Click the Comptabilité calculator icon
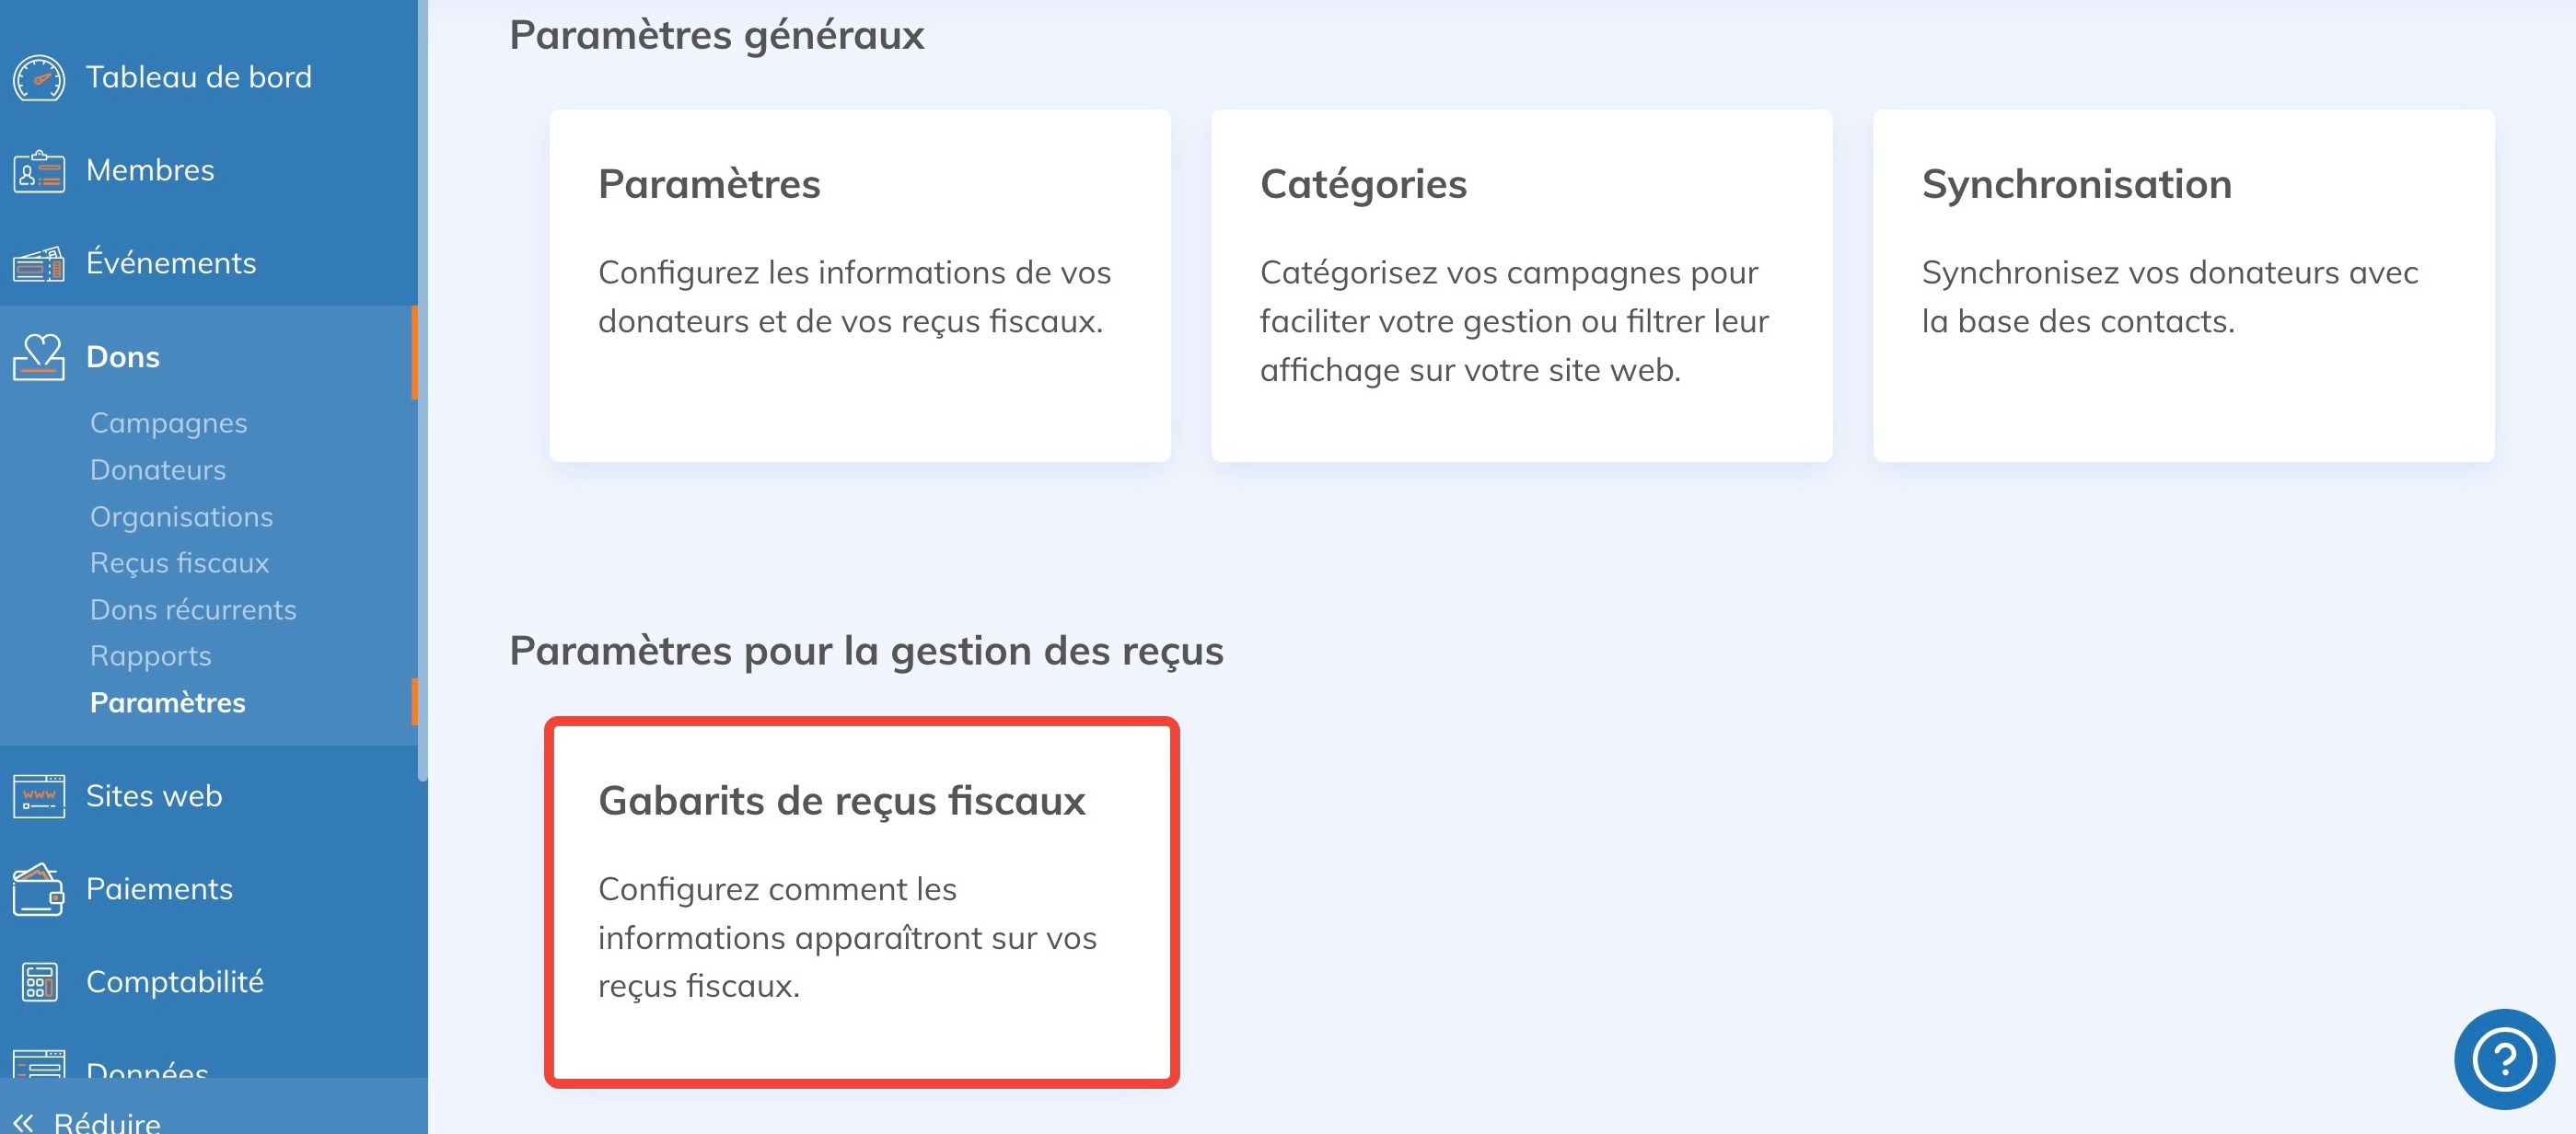The width and height of the screenshot is (2576, 1134). (x=39, y=982)
